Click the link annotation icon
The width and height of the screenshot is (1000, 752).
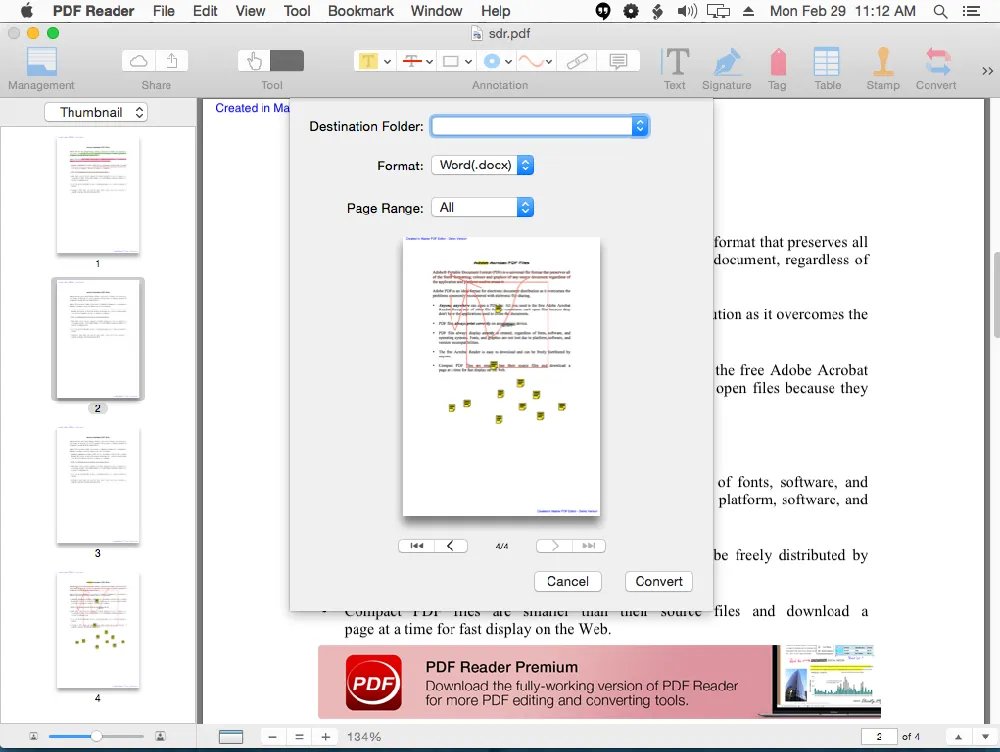577,61
